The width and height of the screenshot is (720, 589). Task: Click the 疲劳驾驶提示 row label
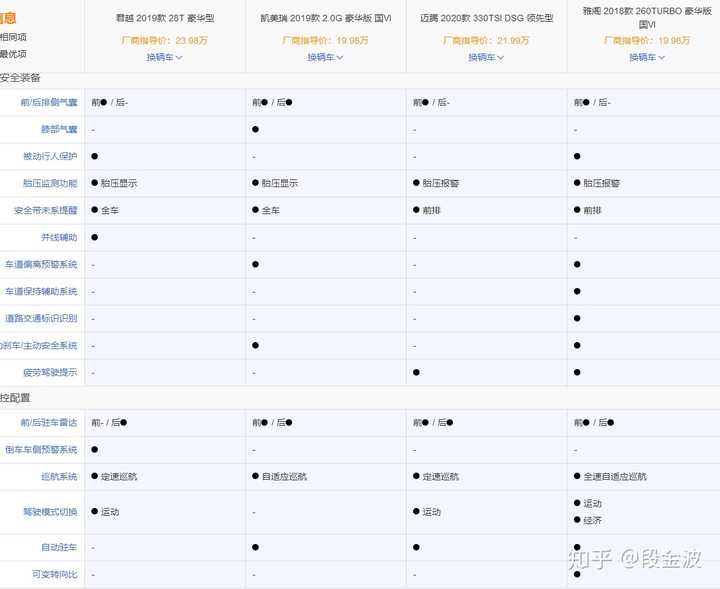click(50, 372)
